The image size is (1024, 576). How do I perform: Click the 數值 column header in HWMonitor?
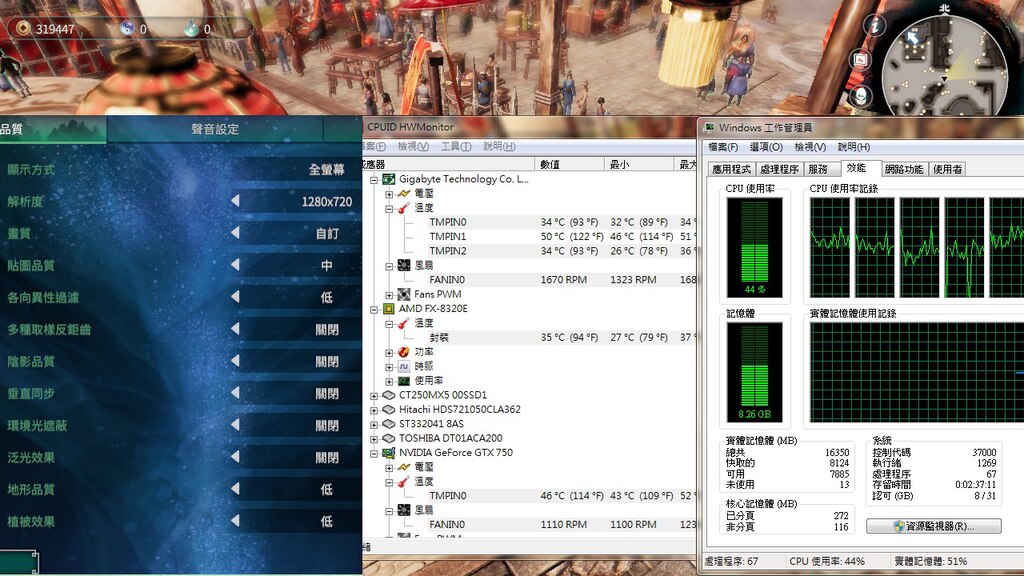(x=569, y=164)
